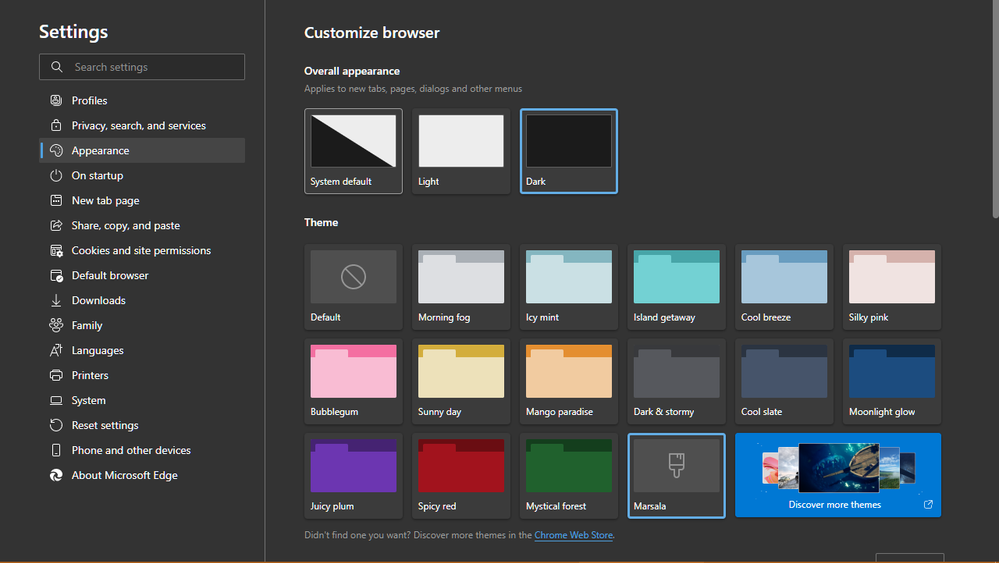Open the Chrome Web Store link

click(x=573, y=535)
